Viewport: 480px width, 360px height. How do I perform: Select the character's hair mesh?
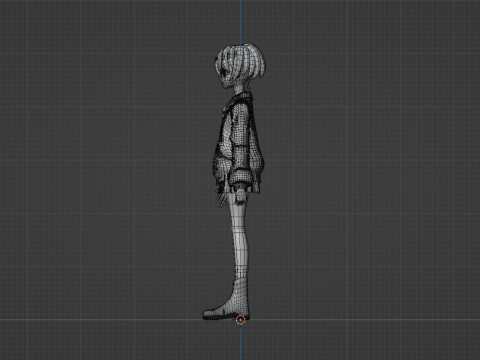241,61
